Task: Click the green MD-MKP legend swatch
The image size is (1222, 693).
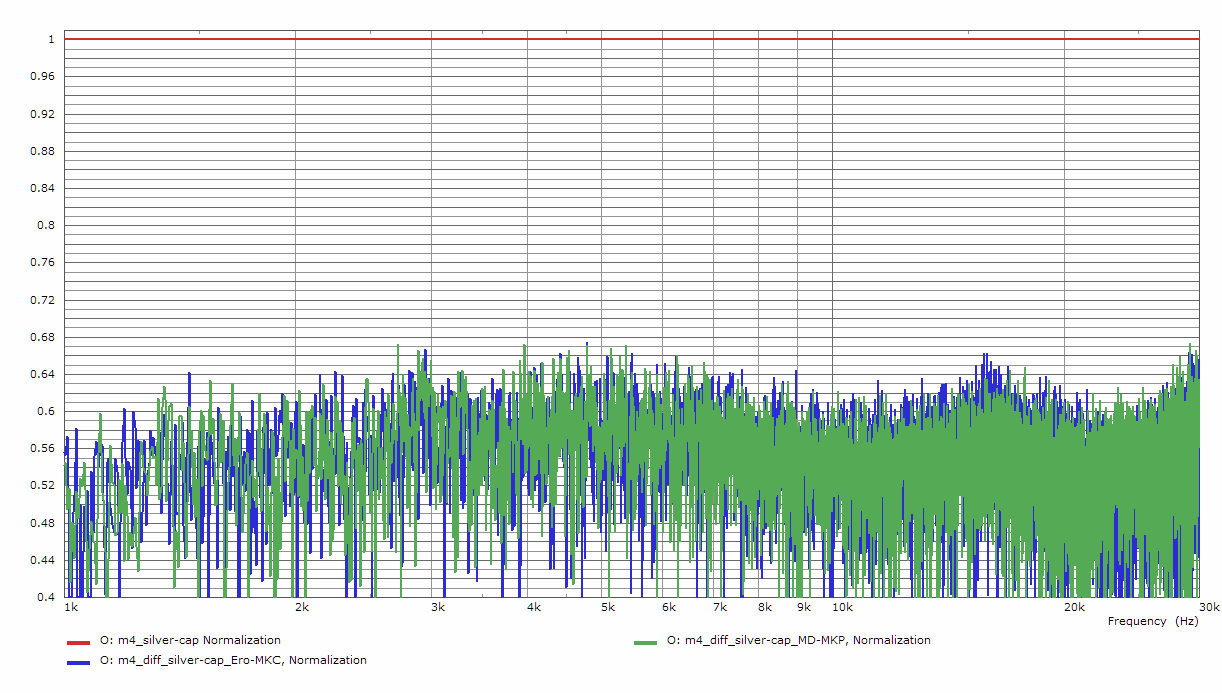Action: point(645,641)
